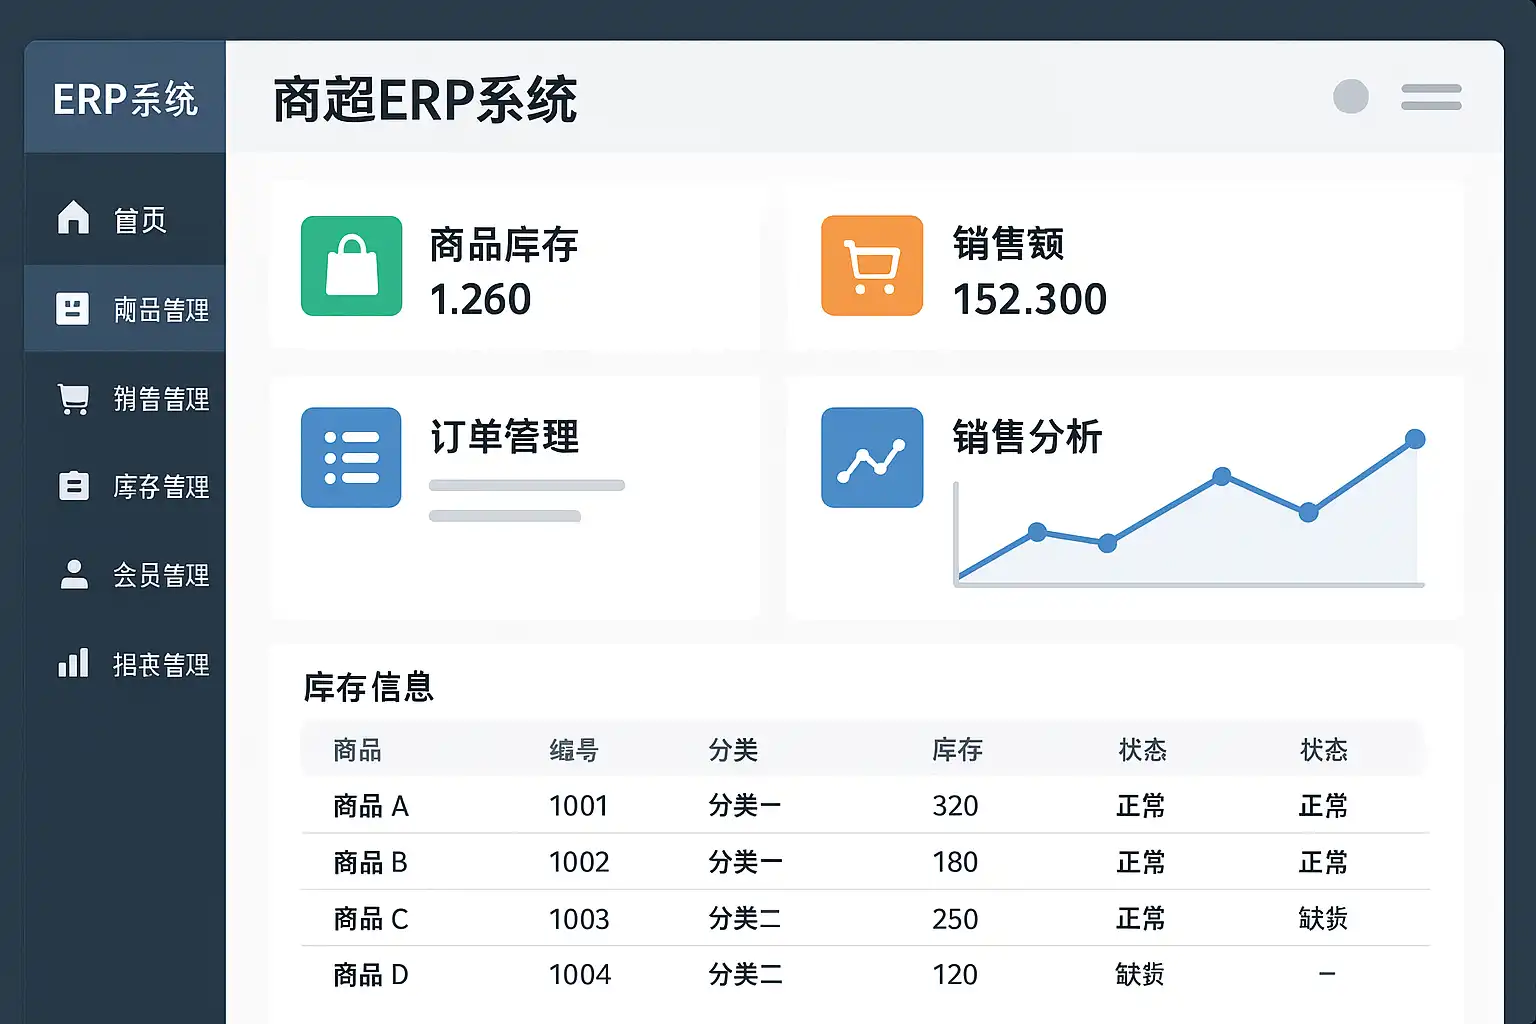This screenshot has height=1024, width=1536.
Task: Click the orange cart sales icon
Action: [871, 266]
